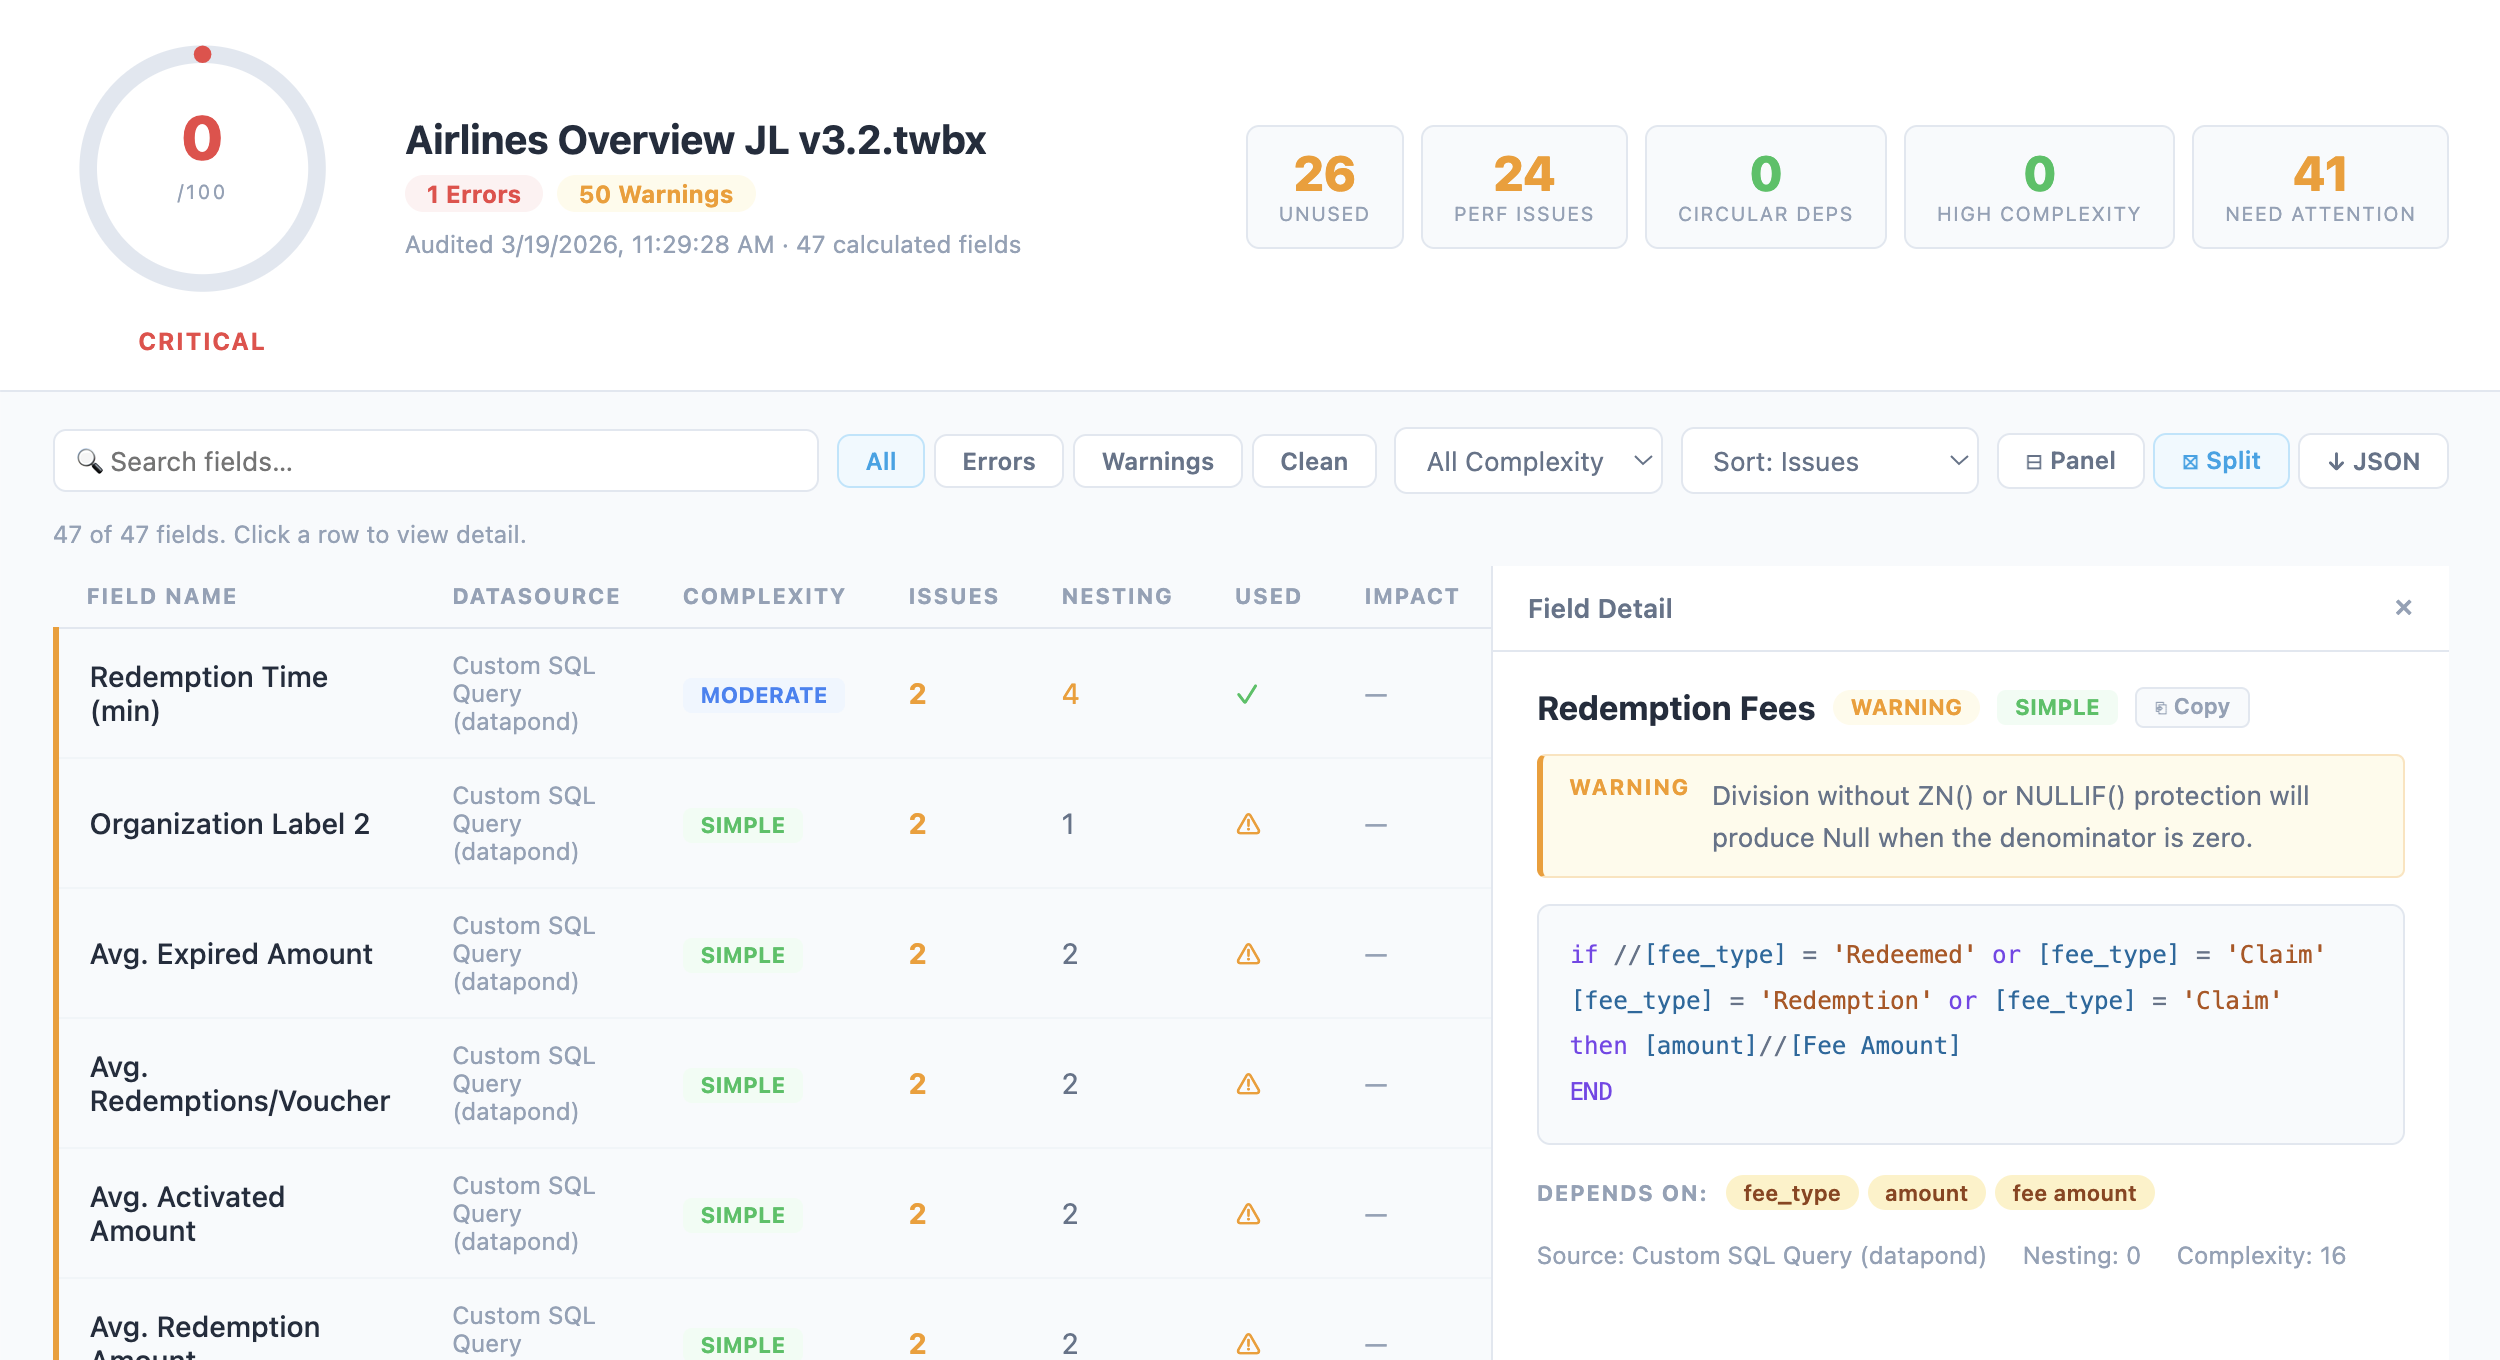The height and width of the screenshot is (1360, 2500).
Task: Click the amount dependency chip
Action: 1926,1193
